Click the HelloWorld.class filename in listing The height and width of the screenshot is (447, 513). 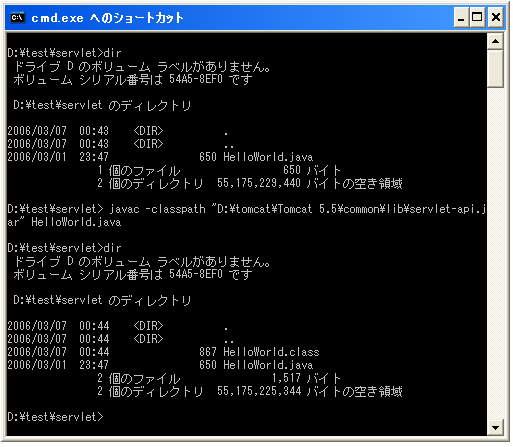pyautogui.click(x=271, y=352)
